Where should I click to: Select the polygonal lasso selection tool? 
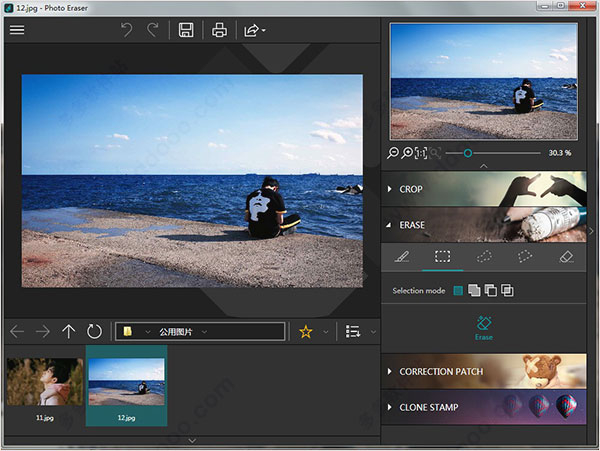tap(525, 257)
